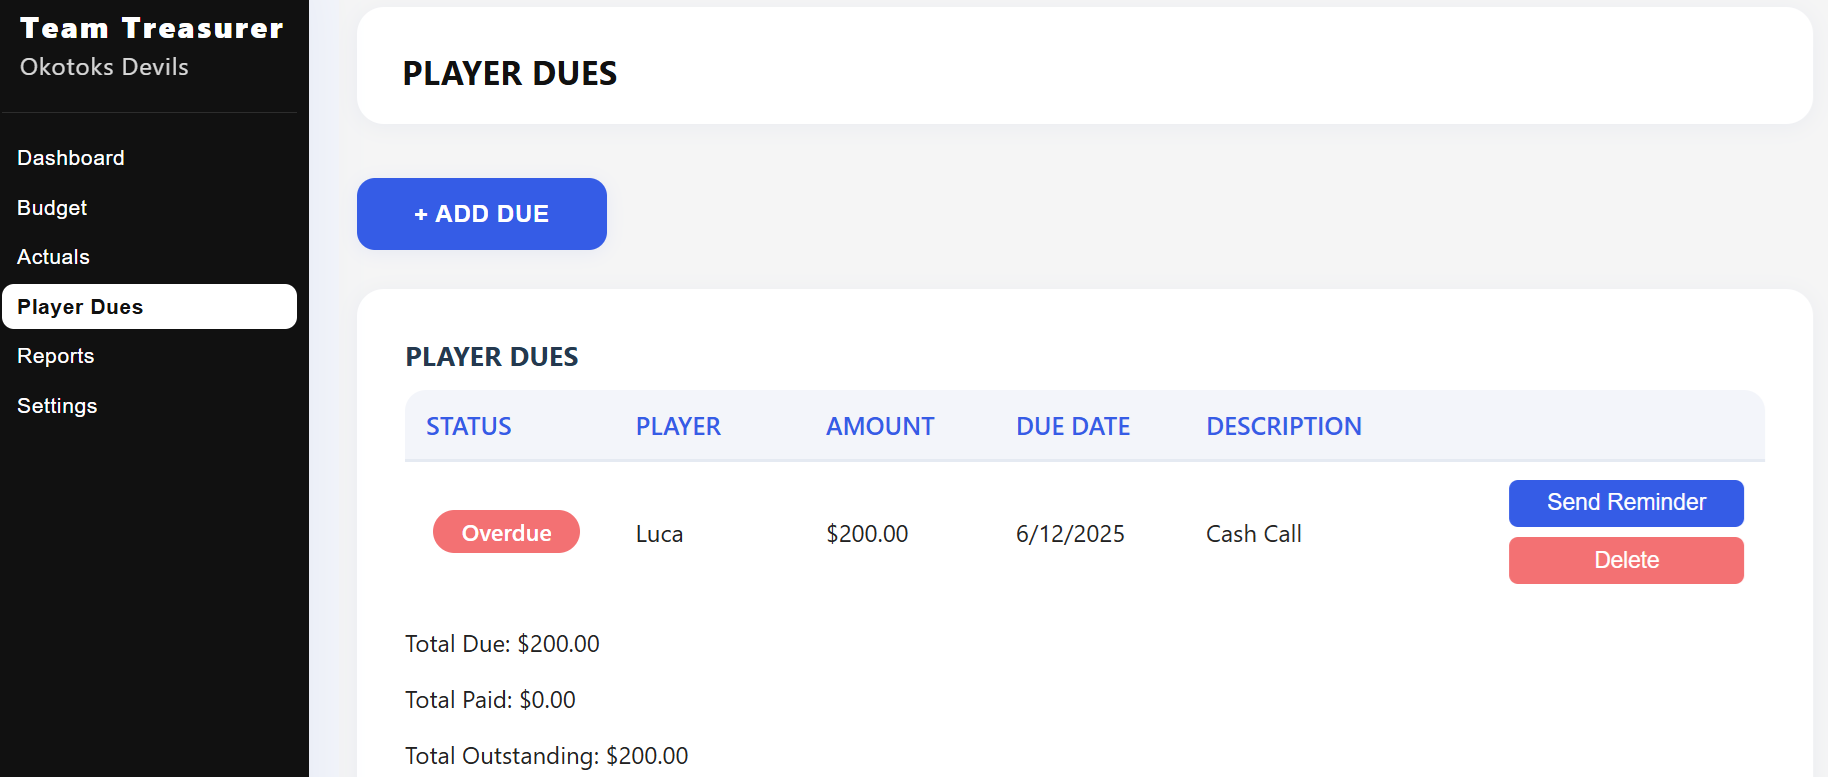
Task: Open the Dashboard page
Action: [70, 157]
